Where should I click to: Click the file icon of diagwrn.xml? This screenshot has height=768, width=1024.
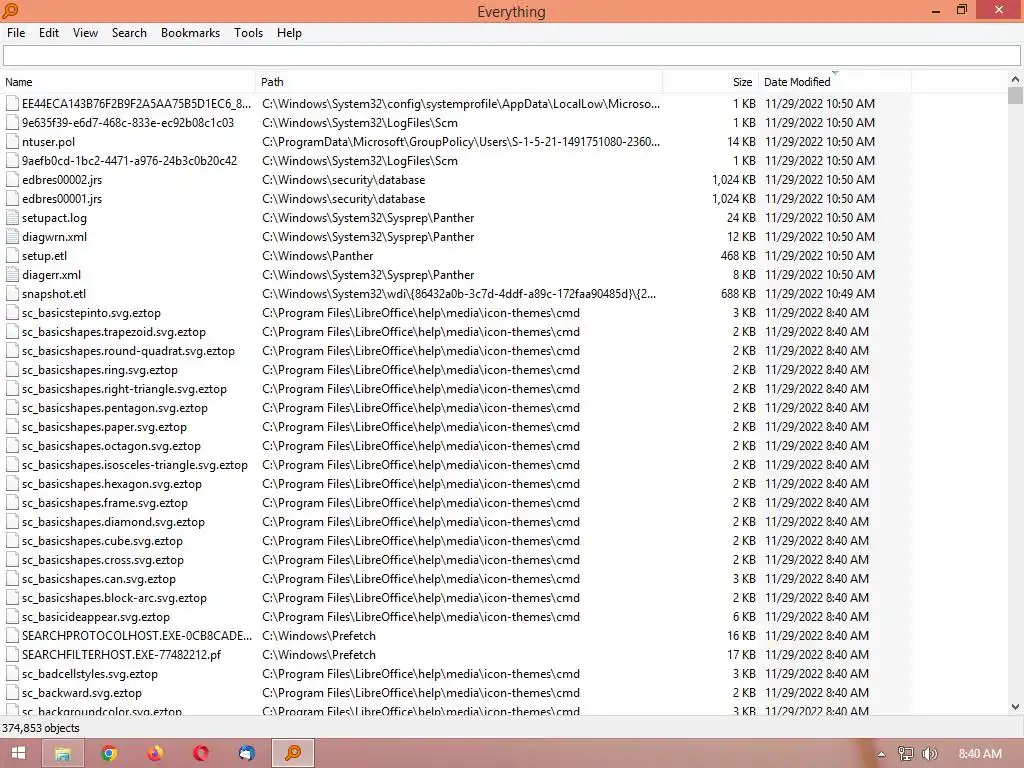click(x=12, y=236)
